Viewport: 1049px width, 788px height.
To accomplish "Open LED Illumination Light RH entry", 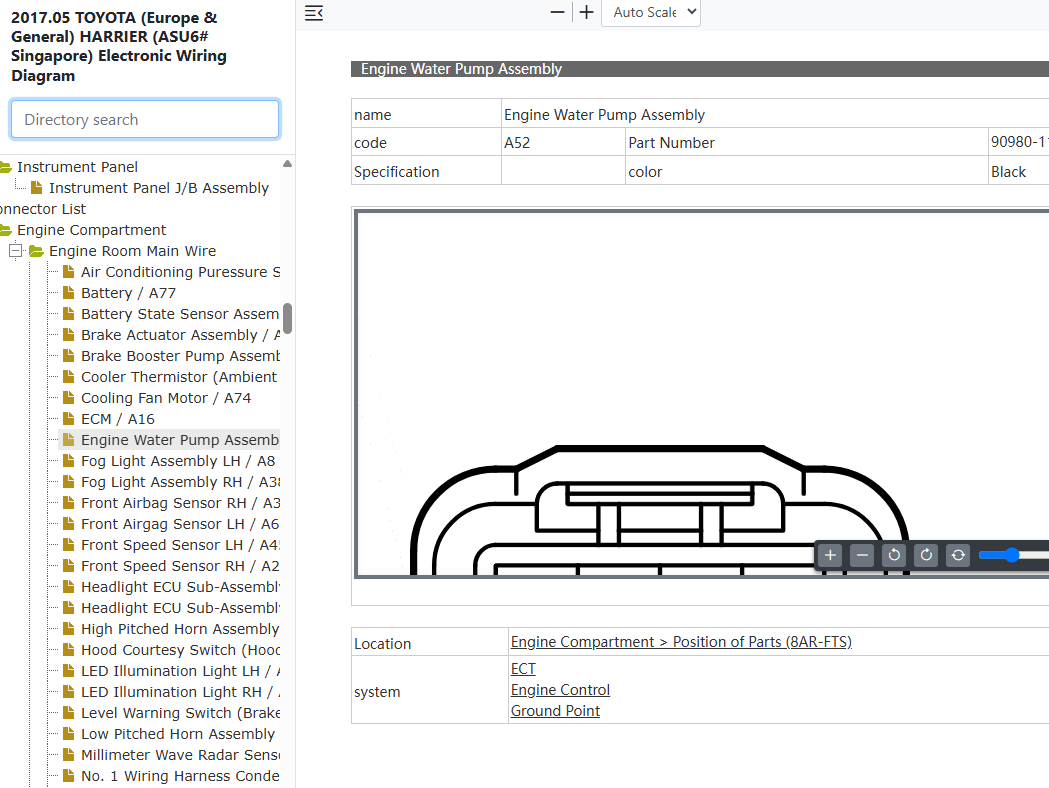I will click(180, 692).
